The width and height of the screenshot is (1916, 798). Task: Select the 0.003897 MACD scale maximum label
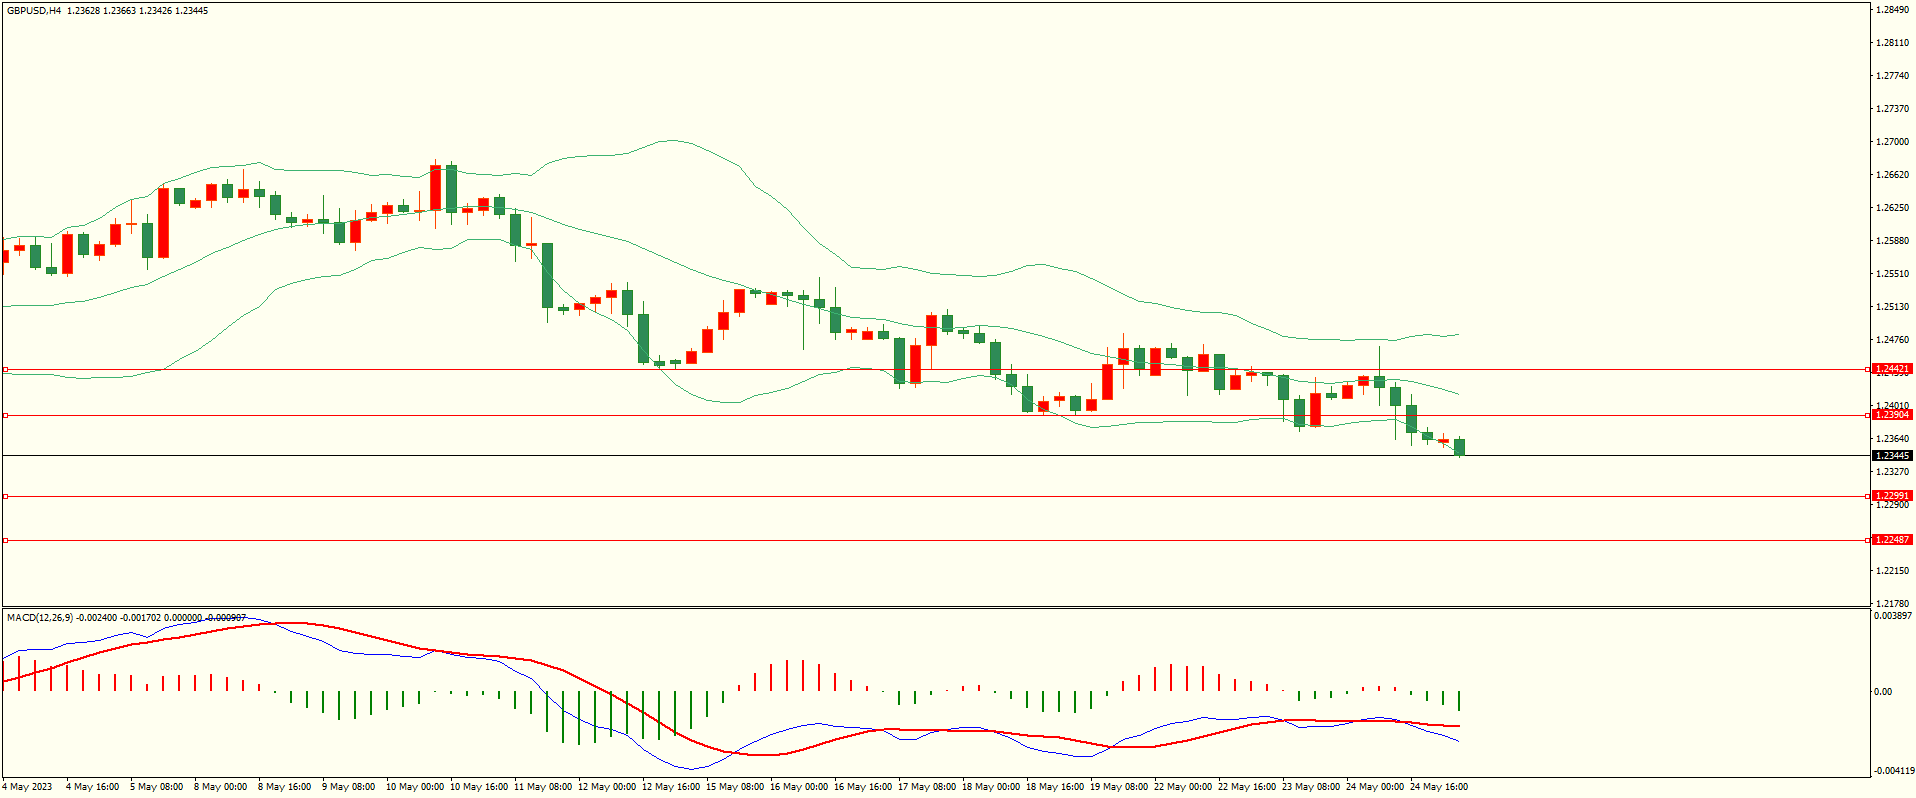[1892, 616]
